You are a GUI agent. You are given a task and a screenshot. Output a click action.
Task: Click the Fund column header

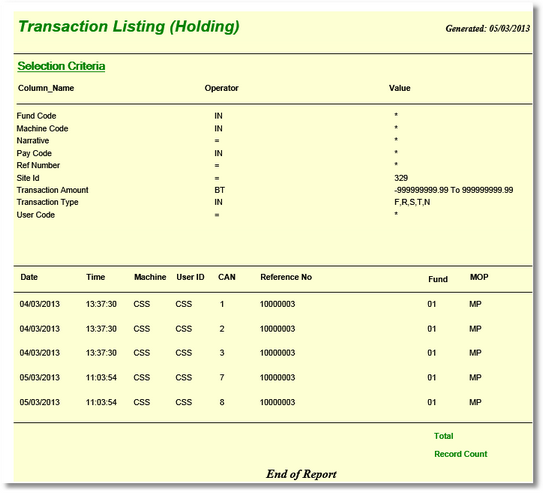438,279
